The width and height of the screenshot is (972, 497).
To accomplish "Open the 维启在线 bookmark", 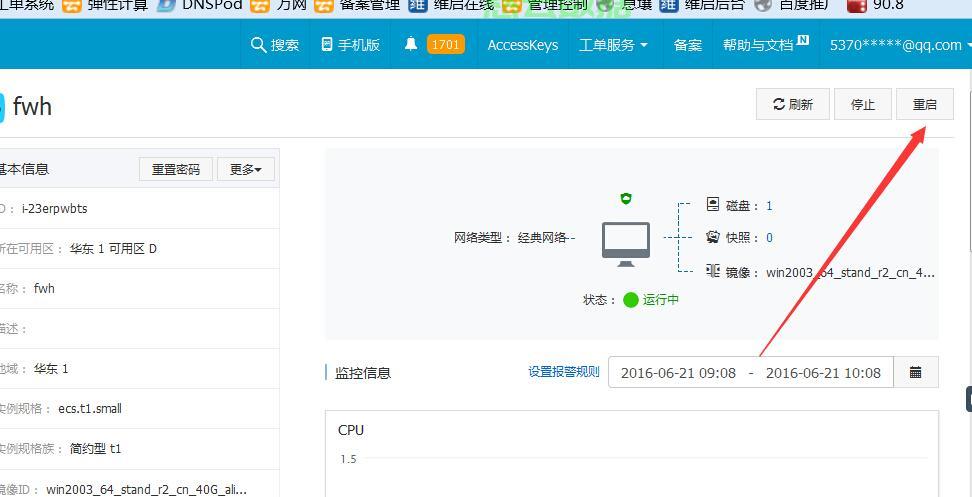I will tap(451, 6).
